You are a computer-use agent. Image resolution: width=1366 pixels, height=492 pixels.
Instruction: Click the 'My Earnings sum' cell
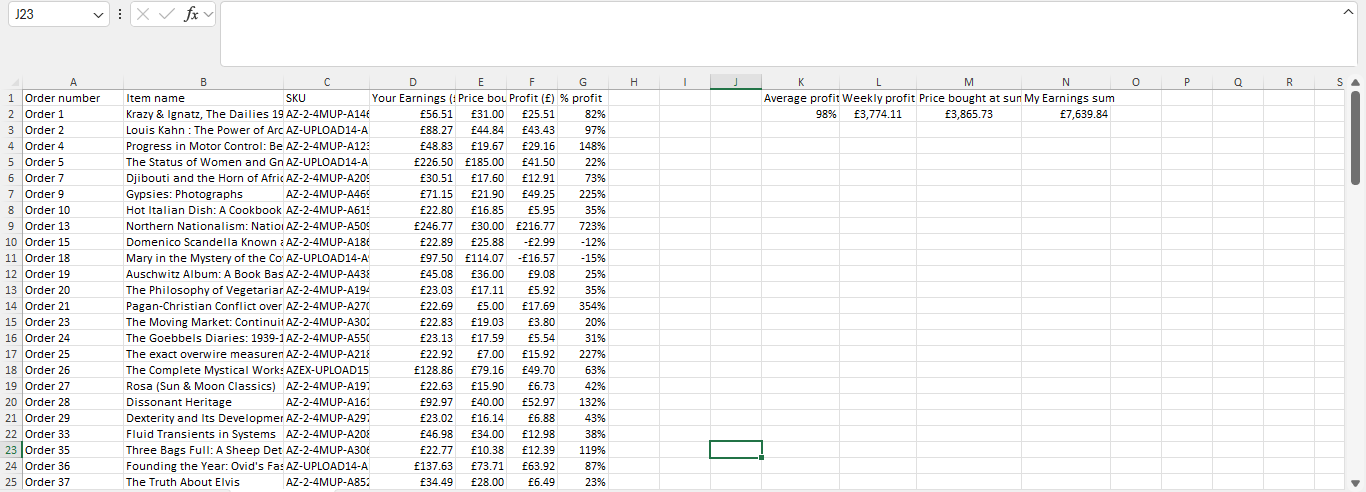click(1065, 98)
